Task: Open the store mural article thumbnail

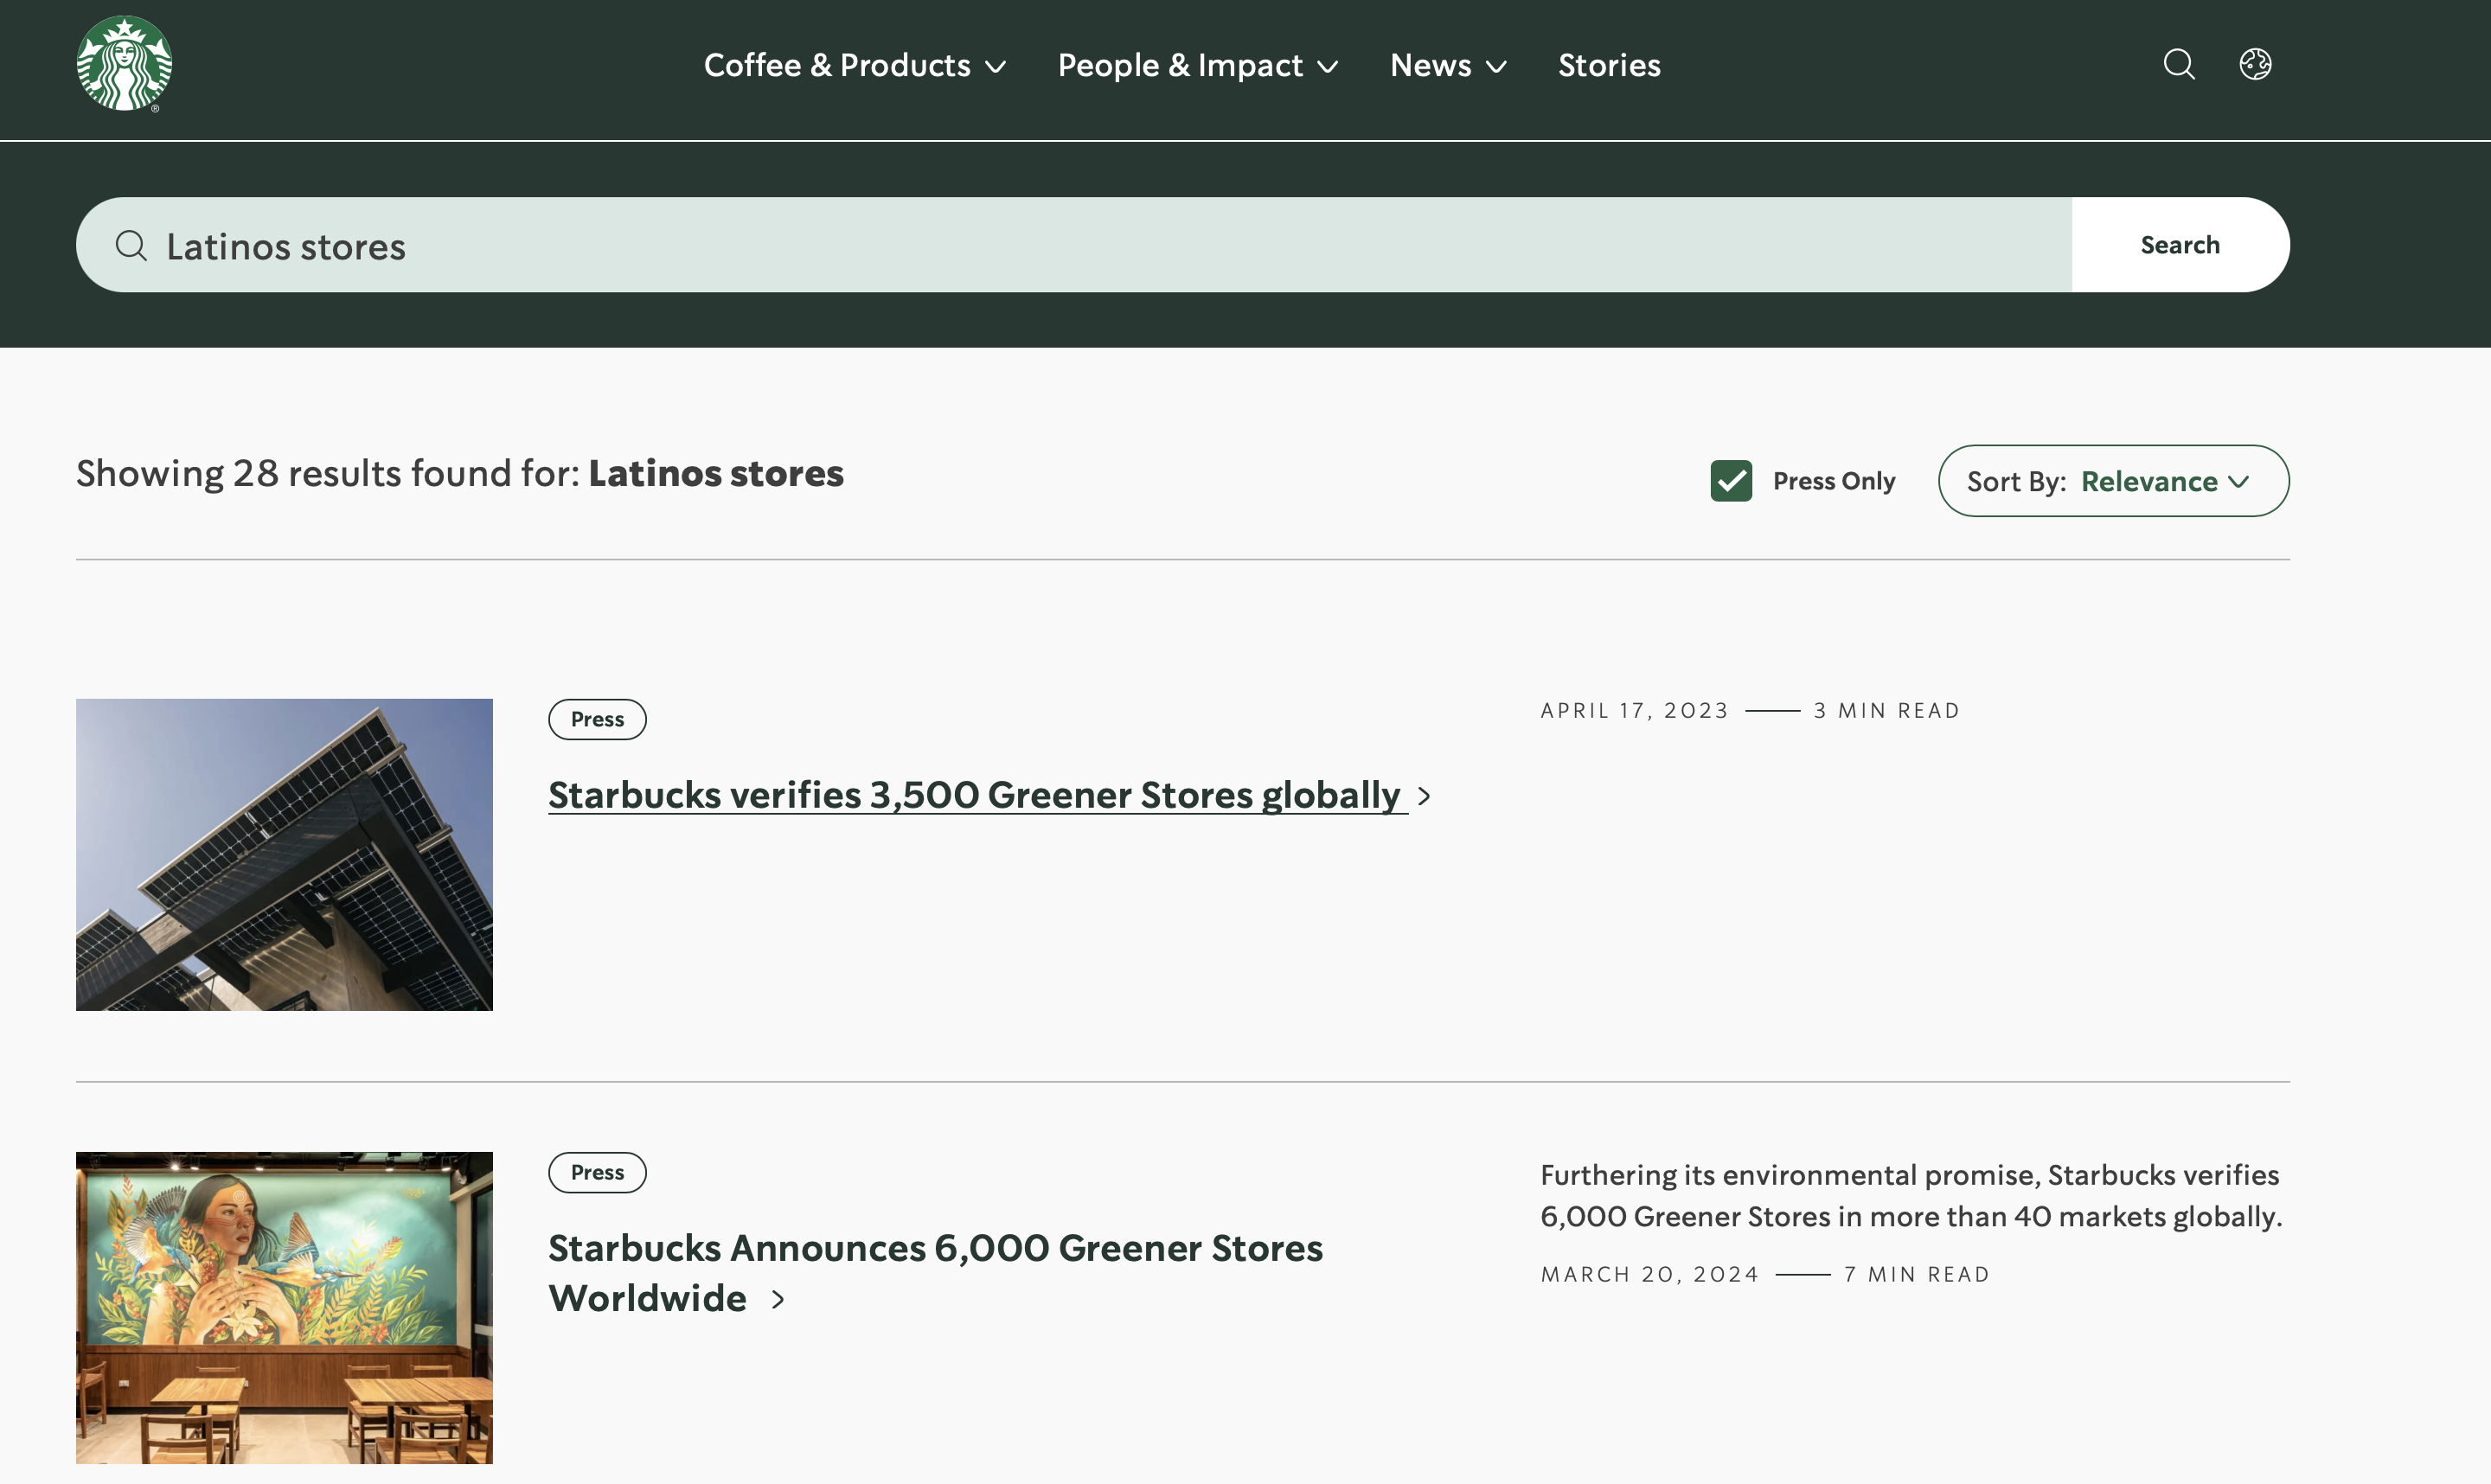Action: pyautogui.click(x=284, y=1308)
